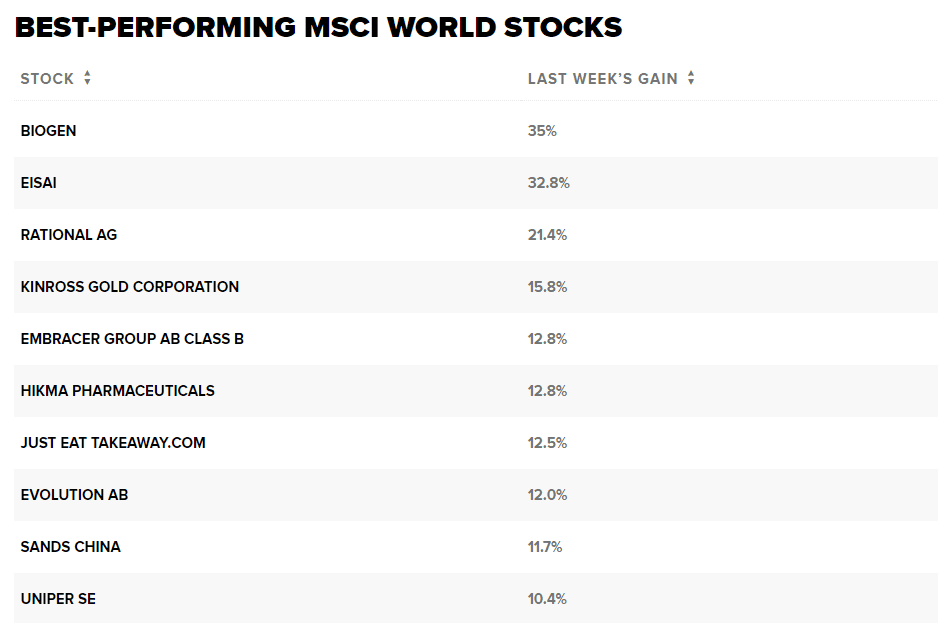Select EVOLUTION AB in the list
This screenshot has width=938, height=623.
(x=74, y=495)
